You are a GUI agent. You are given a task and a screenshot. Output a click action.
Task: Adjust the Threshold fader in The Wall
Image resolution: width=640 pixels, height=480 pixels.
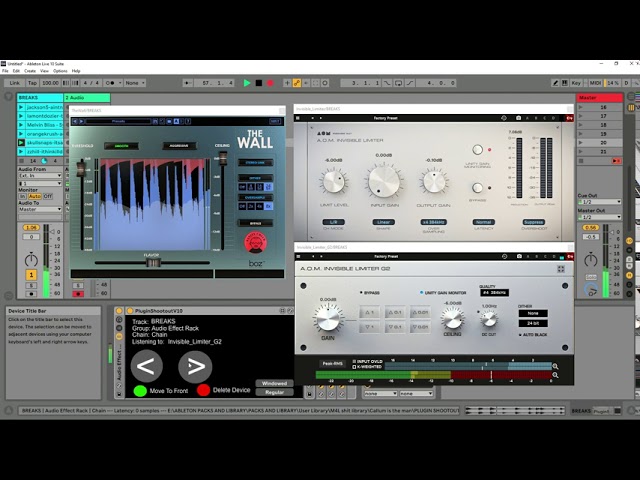click(81, 167)
